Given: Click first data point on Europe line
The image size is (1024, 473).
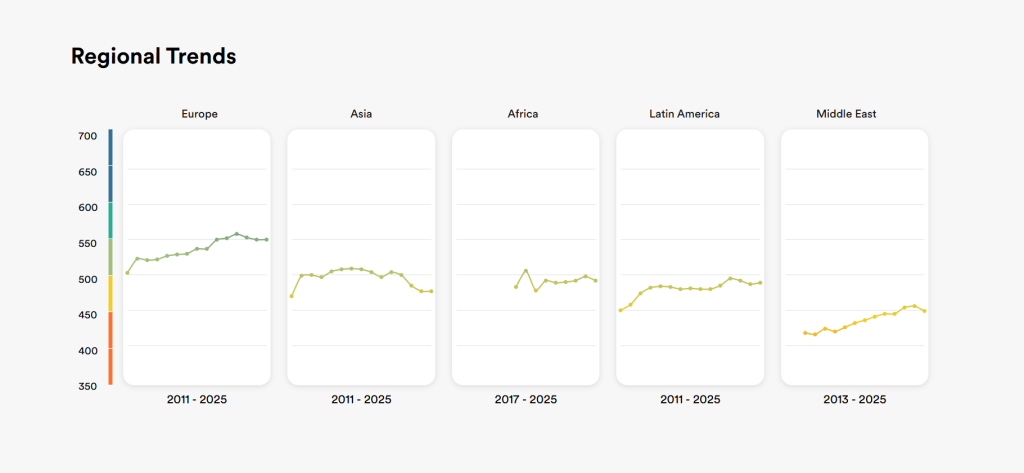Looking at the screenshot, I should click(x=127, y=273).
